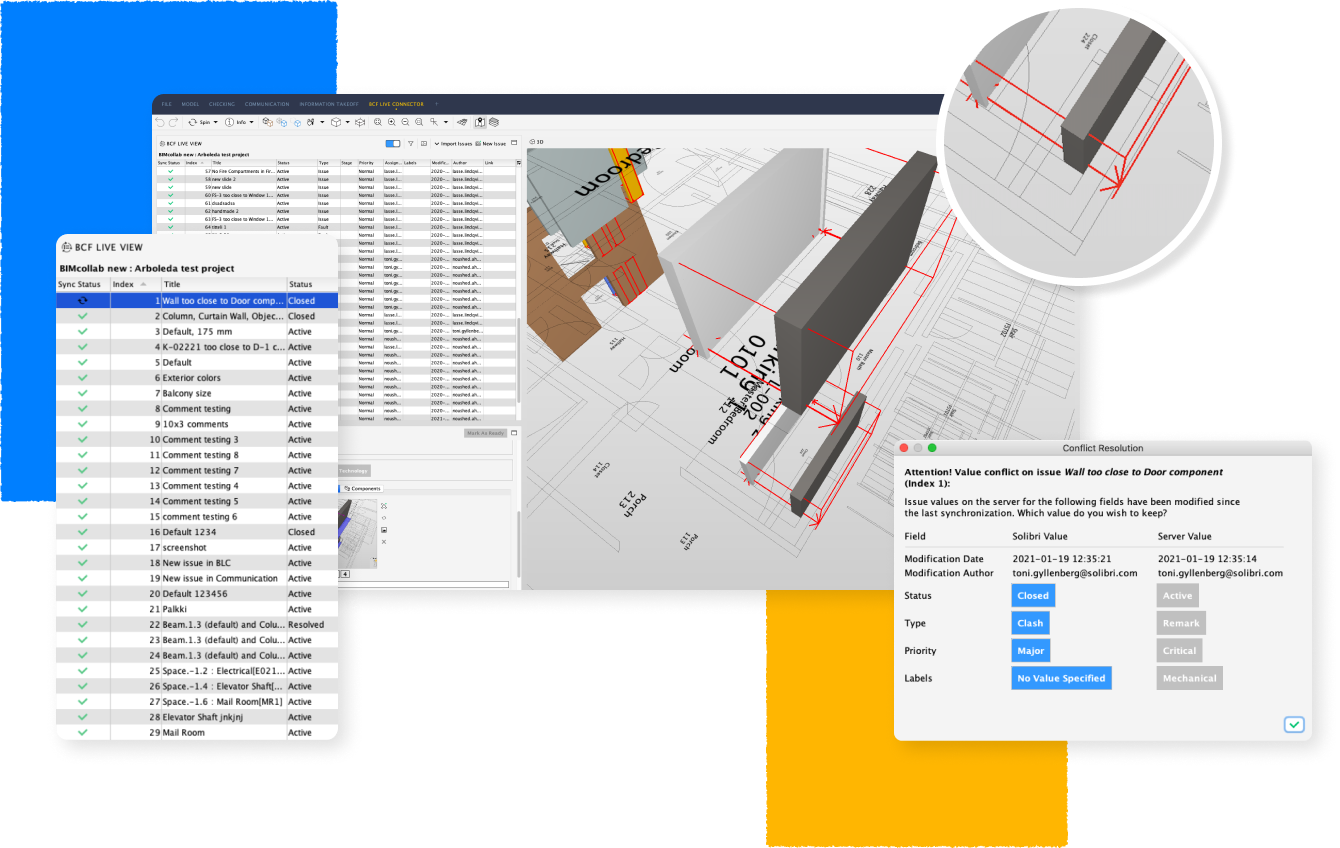The width and height of the screenshot is (1340, 848).
Task: Select issue '10x3 comments'
Action: 197,424
